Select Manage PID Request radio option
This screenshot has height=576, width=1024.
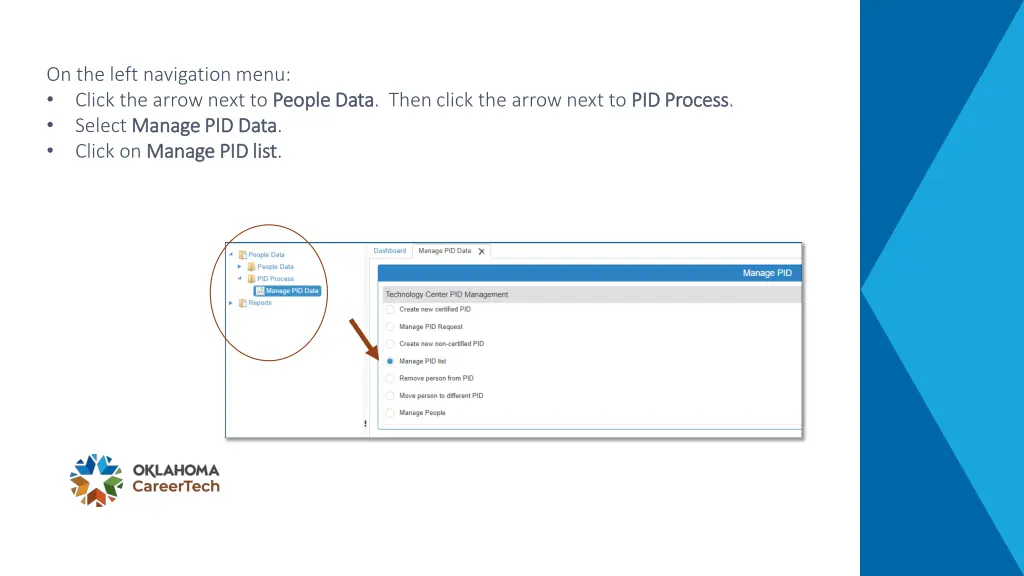(390, 327)
